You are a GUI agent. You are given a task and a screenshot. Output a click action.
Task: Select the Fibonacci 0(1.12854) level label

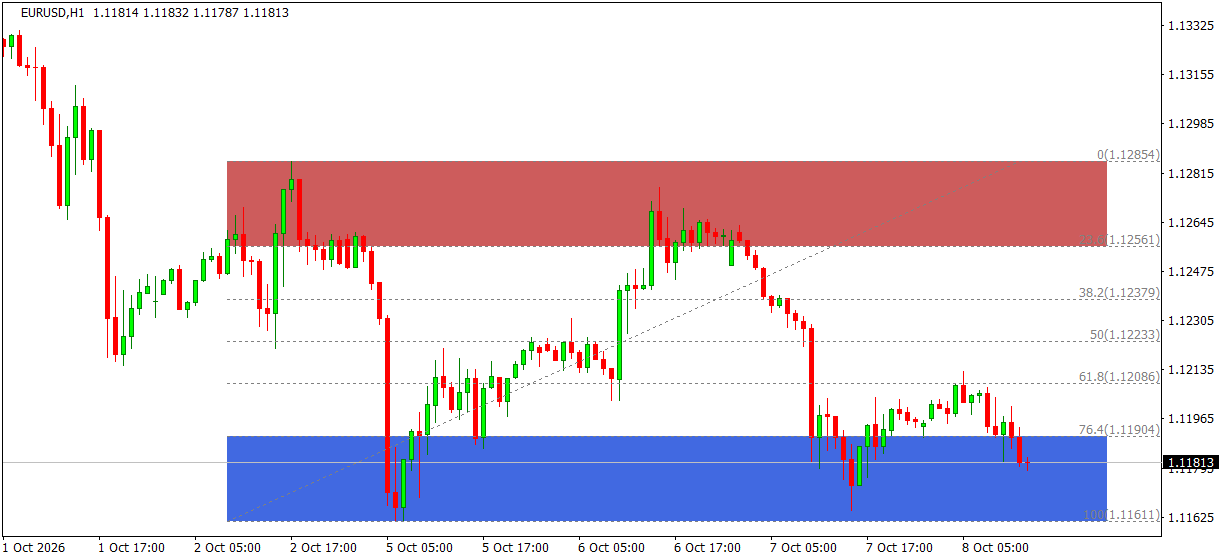[x=1128, y=155]
